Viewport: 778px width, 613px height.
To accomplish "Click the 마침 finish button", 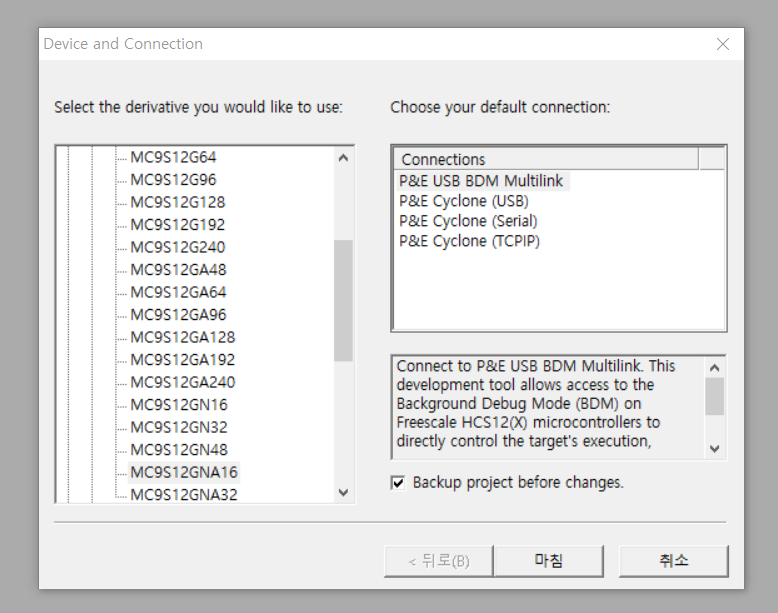I will click(548, 561).
